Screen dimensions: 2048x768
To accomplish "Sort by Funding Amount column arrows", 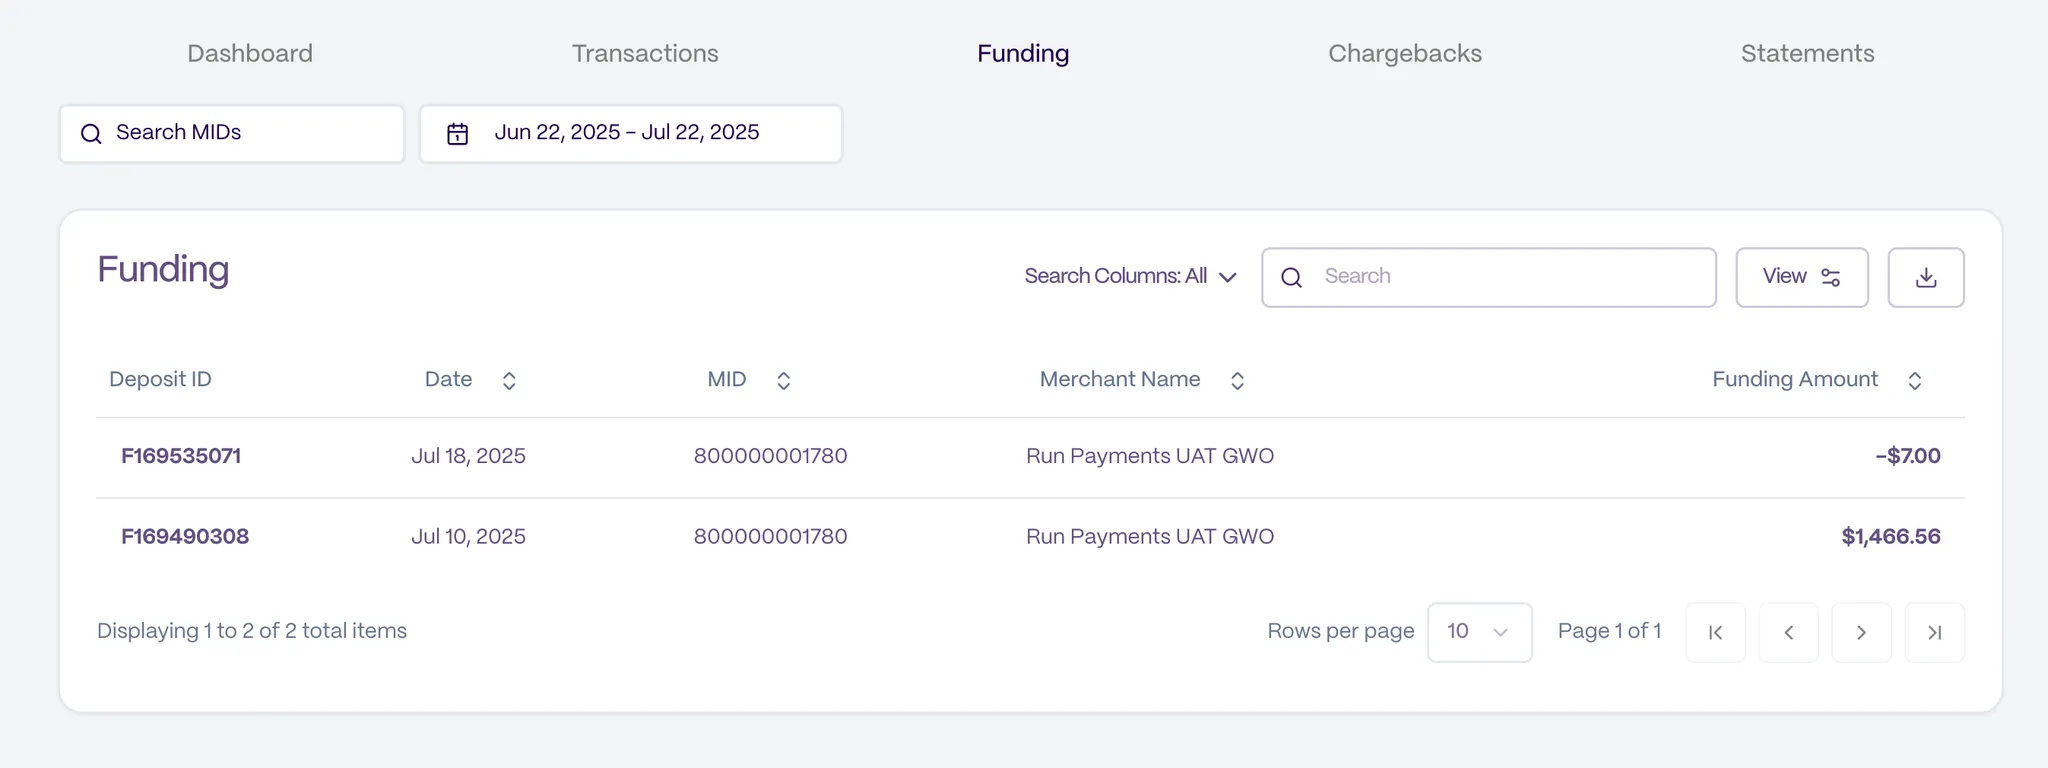I will (x=1914, y=381).
